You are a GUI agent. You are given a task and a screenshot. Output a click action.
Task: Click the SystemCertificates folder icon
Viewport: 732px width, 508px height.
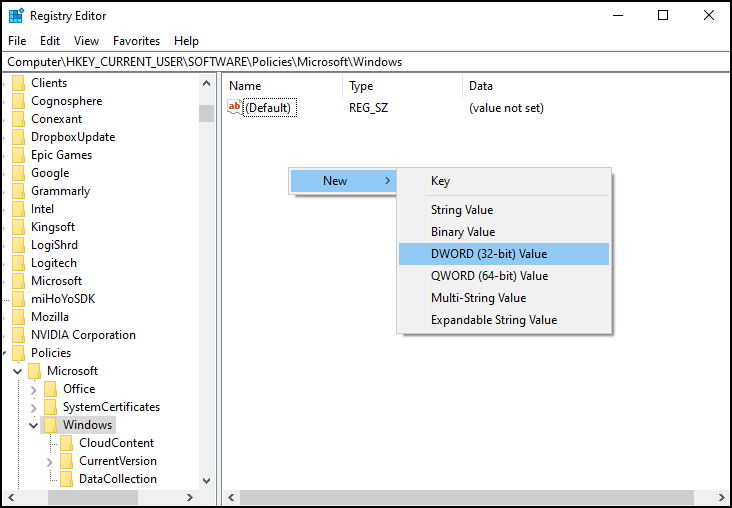pyautogui.click(x=50, y=407)
